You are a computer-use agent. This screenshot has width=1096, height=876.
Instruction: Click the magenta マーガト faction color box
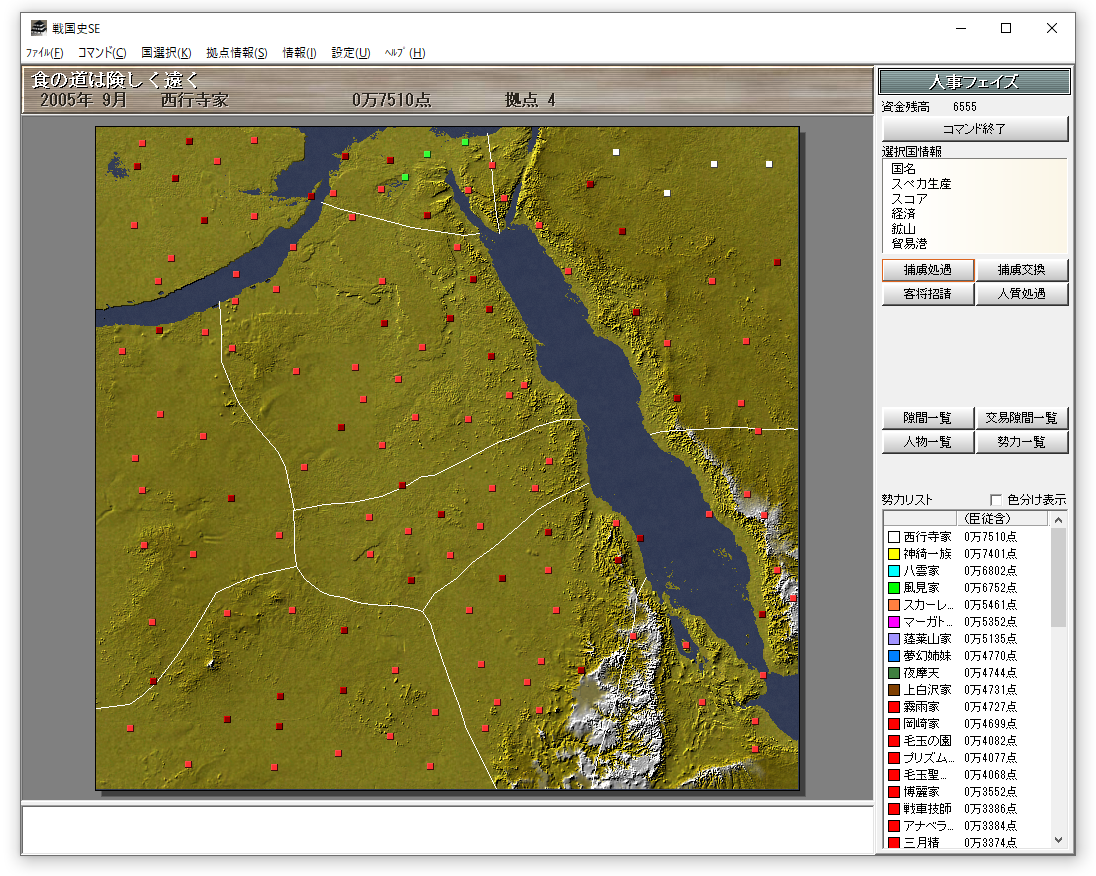(x=894, y=622)
